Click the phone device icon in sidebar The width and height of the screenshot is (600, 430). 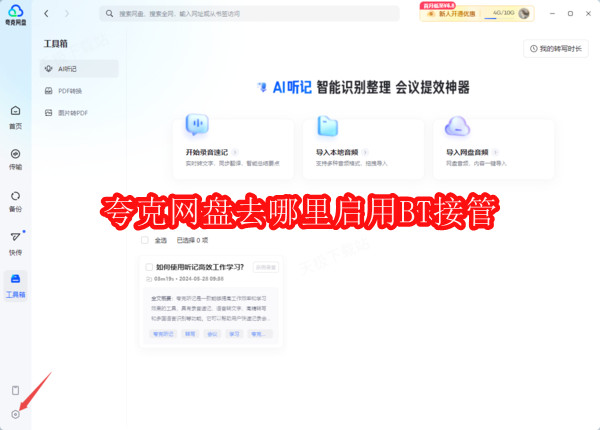coord(15,390)
